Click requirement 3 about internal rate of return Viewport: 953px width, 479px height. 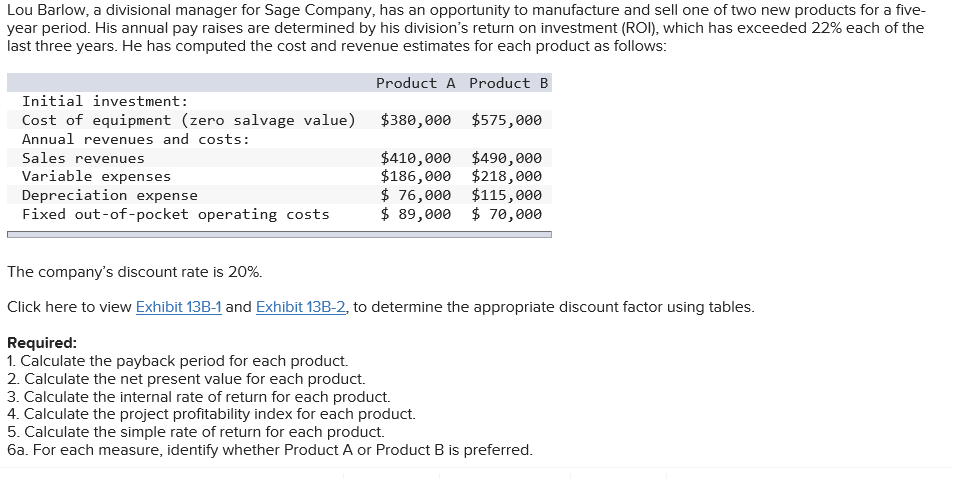pyautogui.click(x=198, y=396)
